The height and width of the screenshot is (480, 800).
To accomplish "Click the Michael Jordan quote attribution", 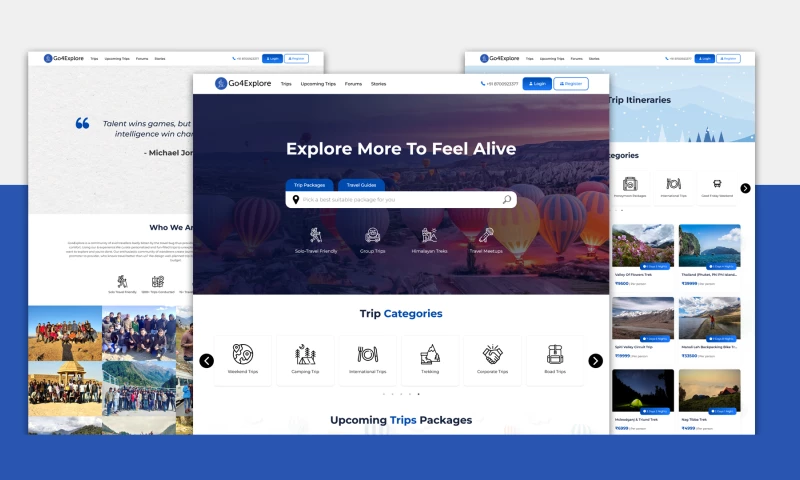I will (x=168, y=153).
